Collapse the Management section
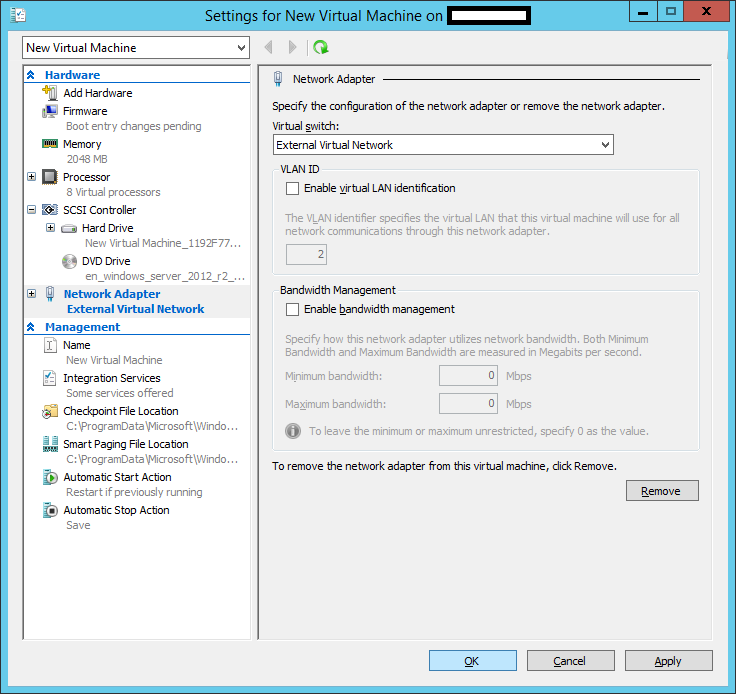This screenshot has height=694, width=736. pyautogui.click(x=31, y=327)
